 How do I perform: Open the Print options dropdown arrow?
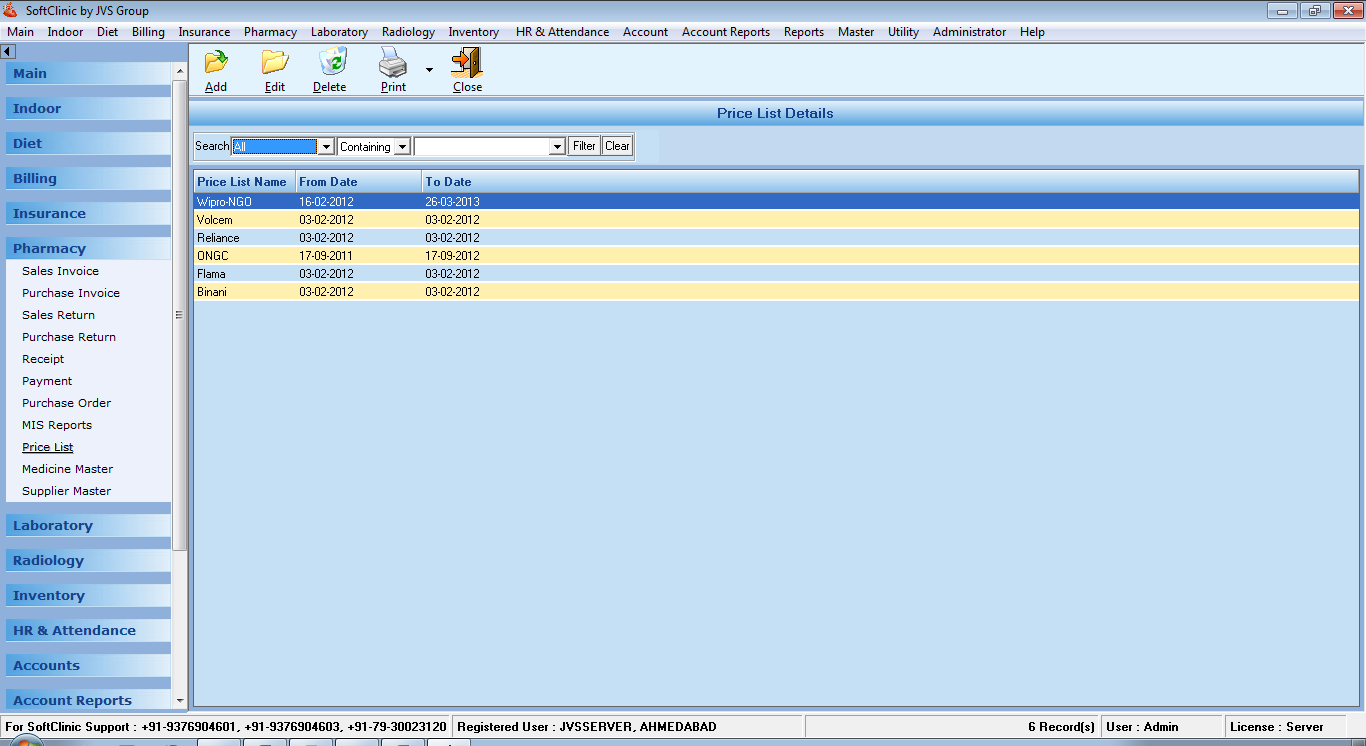tap(429, 70)
